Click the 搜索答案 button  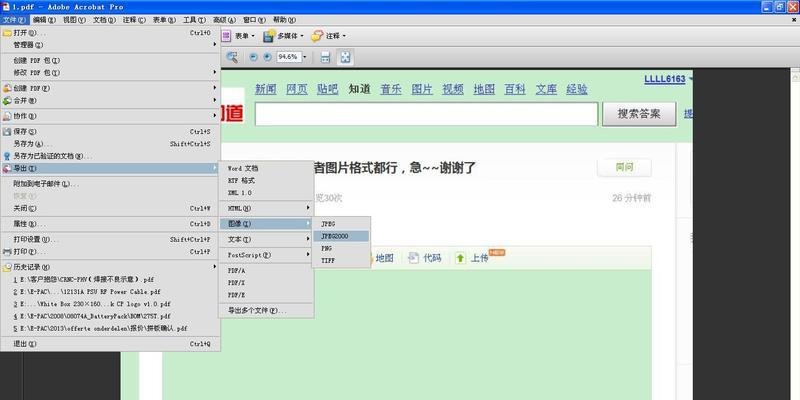click(x=639, y=114)
